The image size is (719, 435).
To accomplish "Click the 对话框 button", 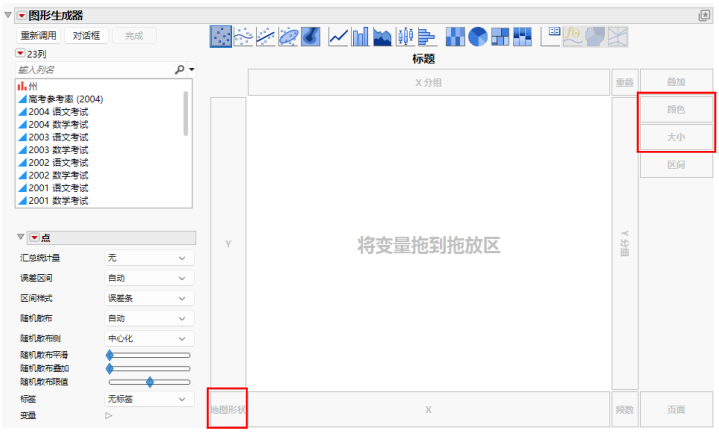I will (86, 36).
